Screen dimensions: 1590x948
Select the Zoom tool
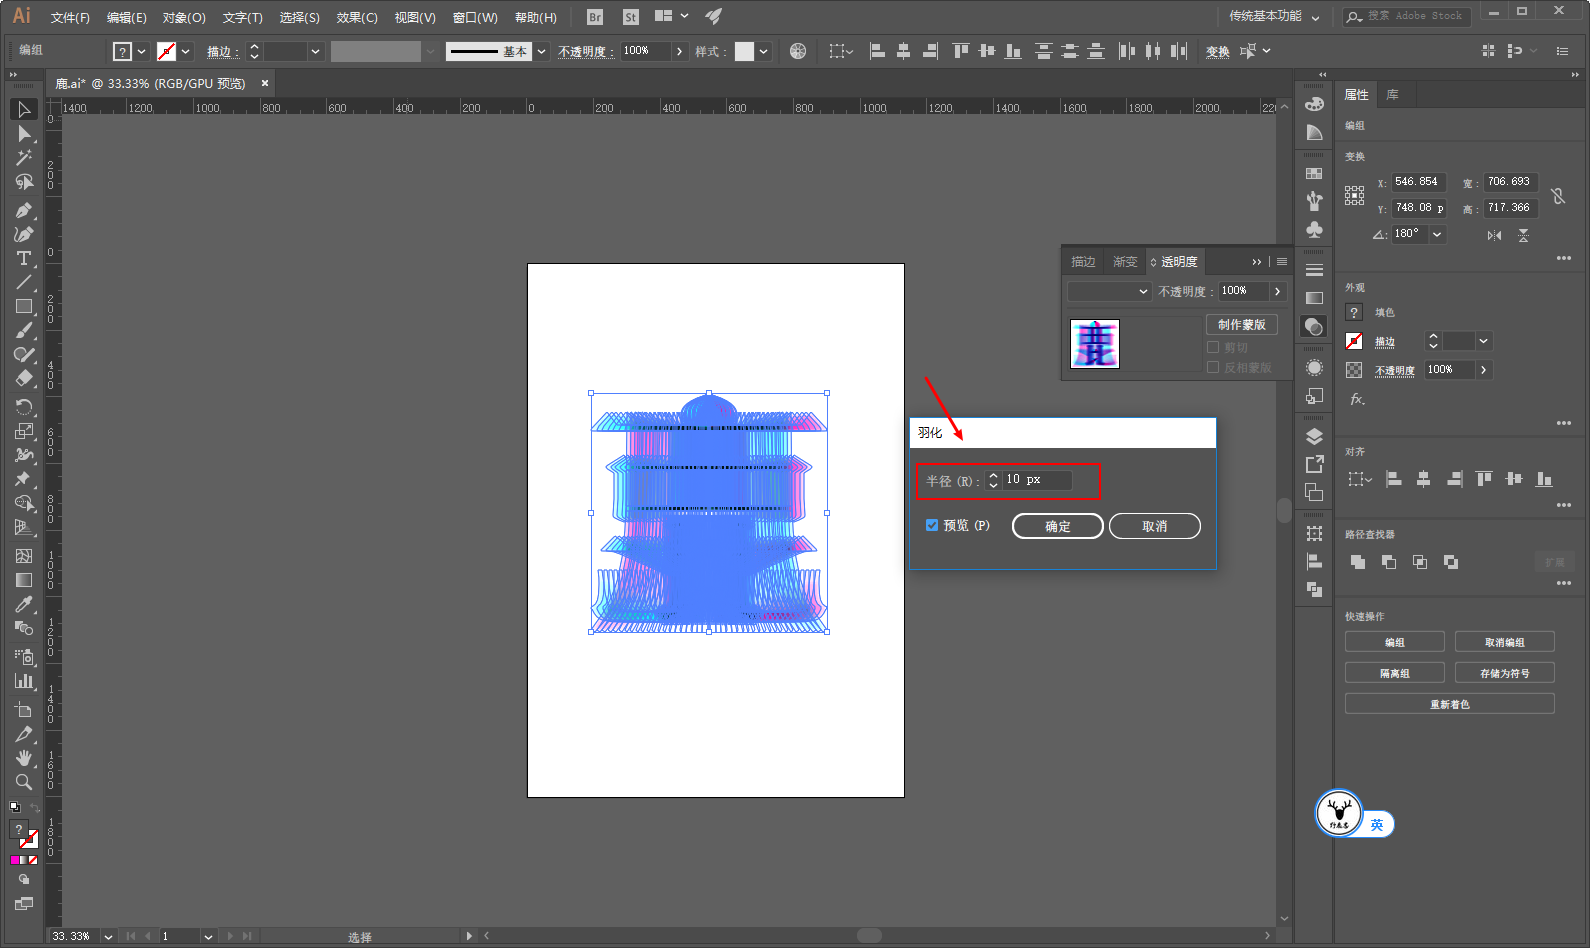click(24, 782)
